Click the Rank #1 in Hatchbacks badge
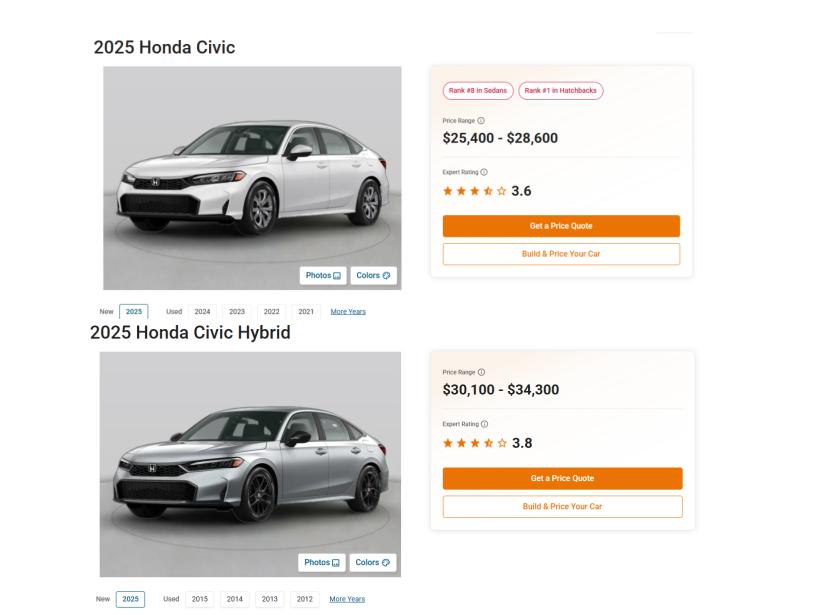This screenshot has height=615, width=817. (560, 90)
